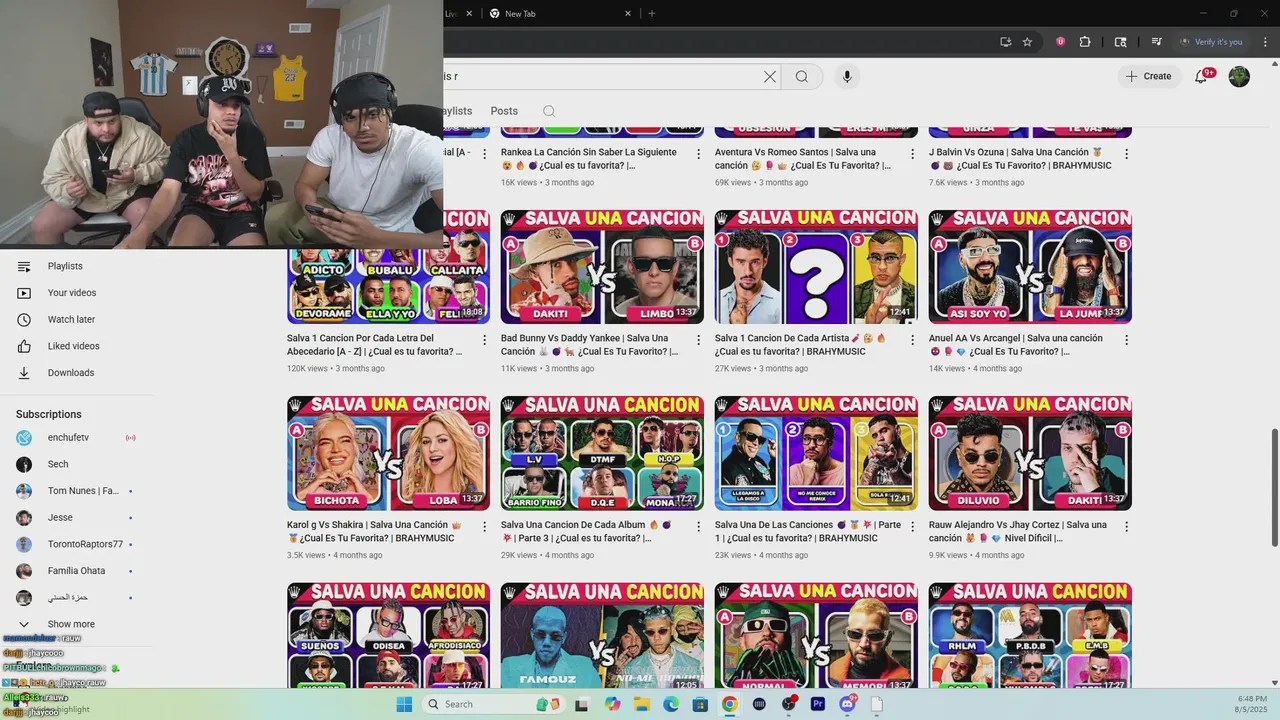Open options menu for Bad Bunny Vs Daddy Yankee
Screen dimensions: 1280x720
click(x=698, y=340)
